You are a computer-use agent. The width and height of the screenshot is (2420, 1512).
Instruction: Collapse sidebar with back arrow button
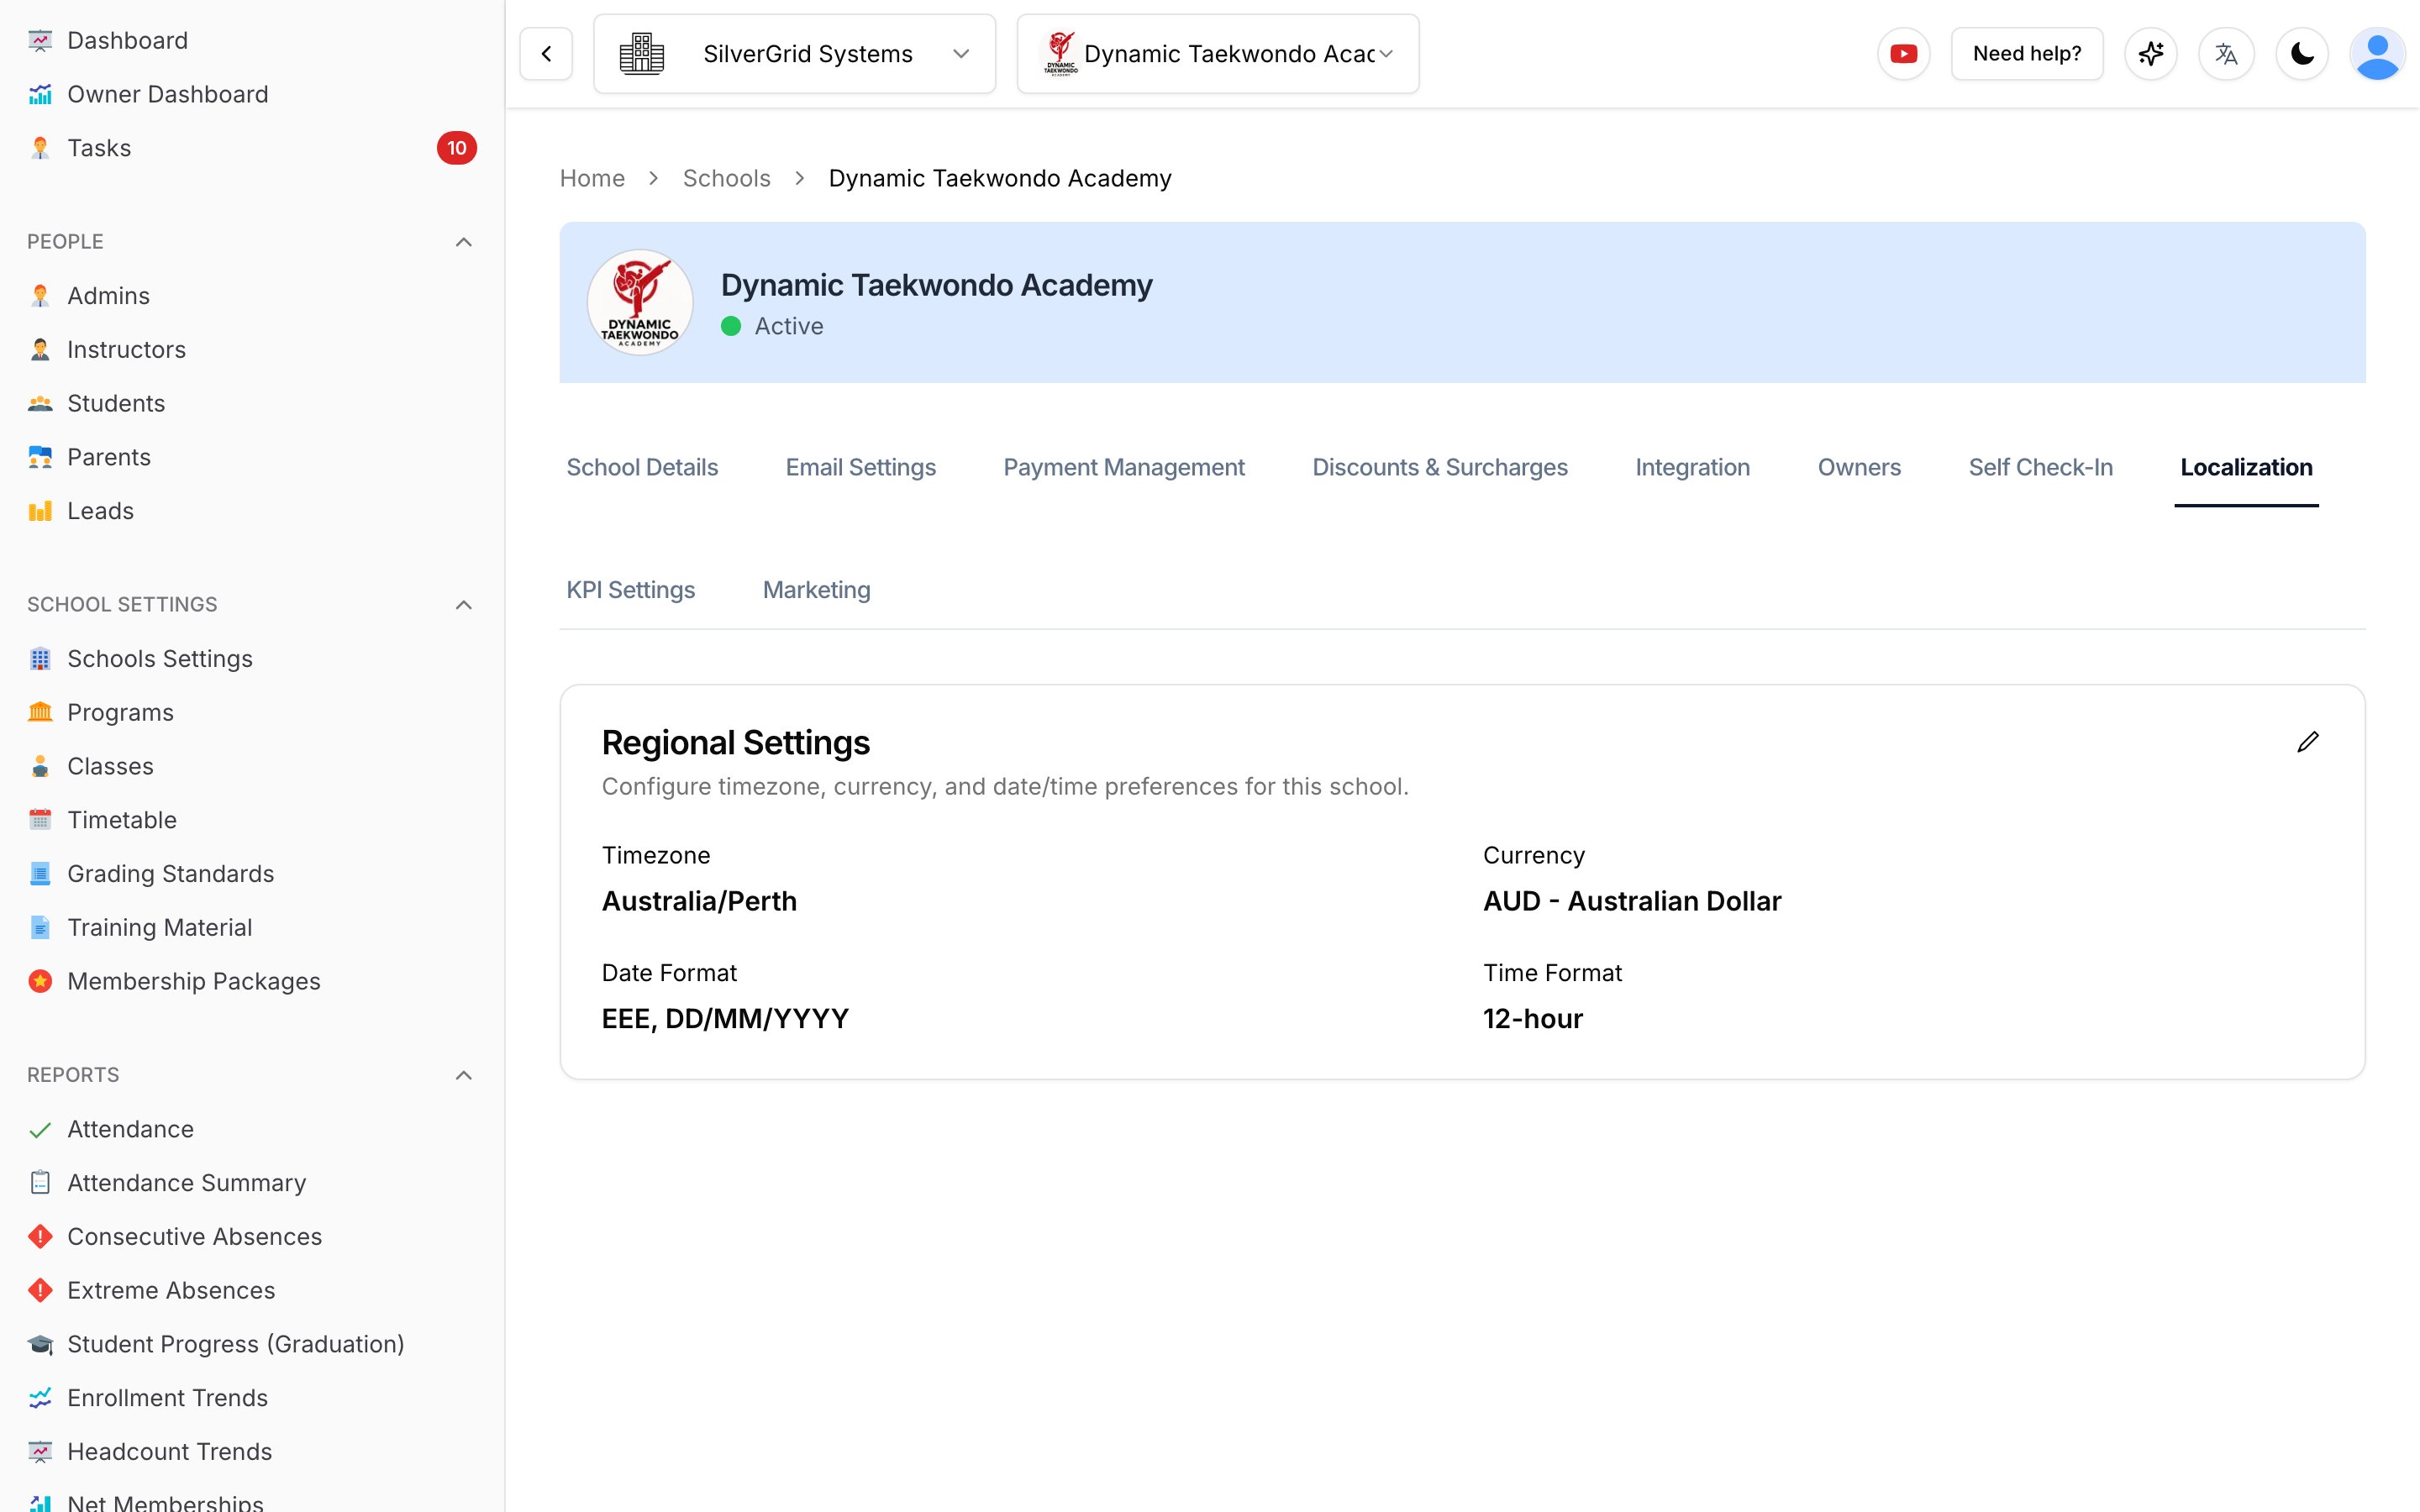[x=546, y=54]
